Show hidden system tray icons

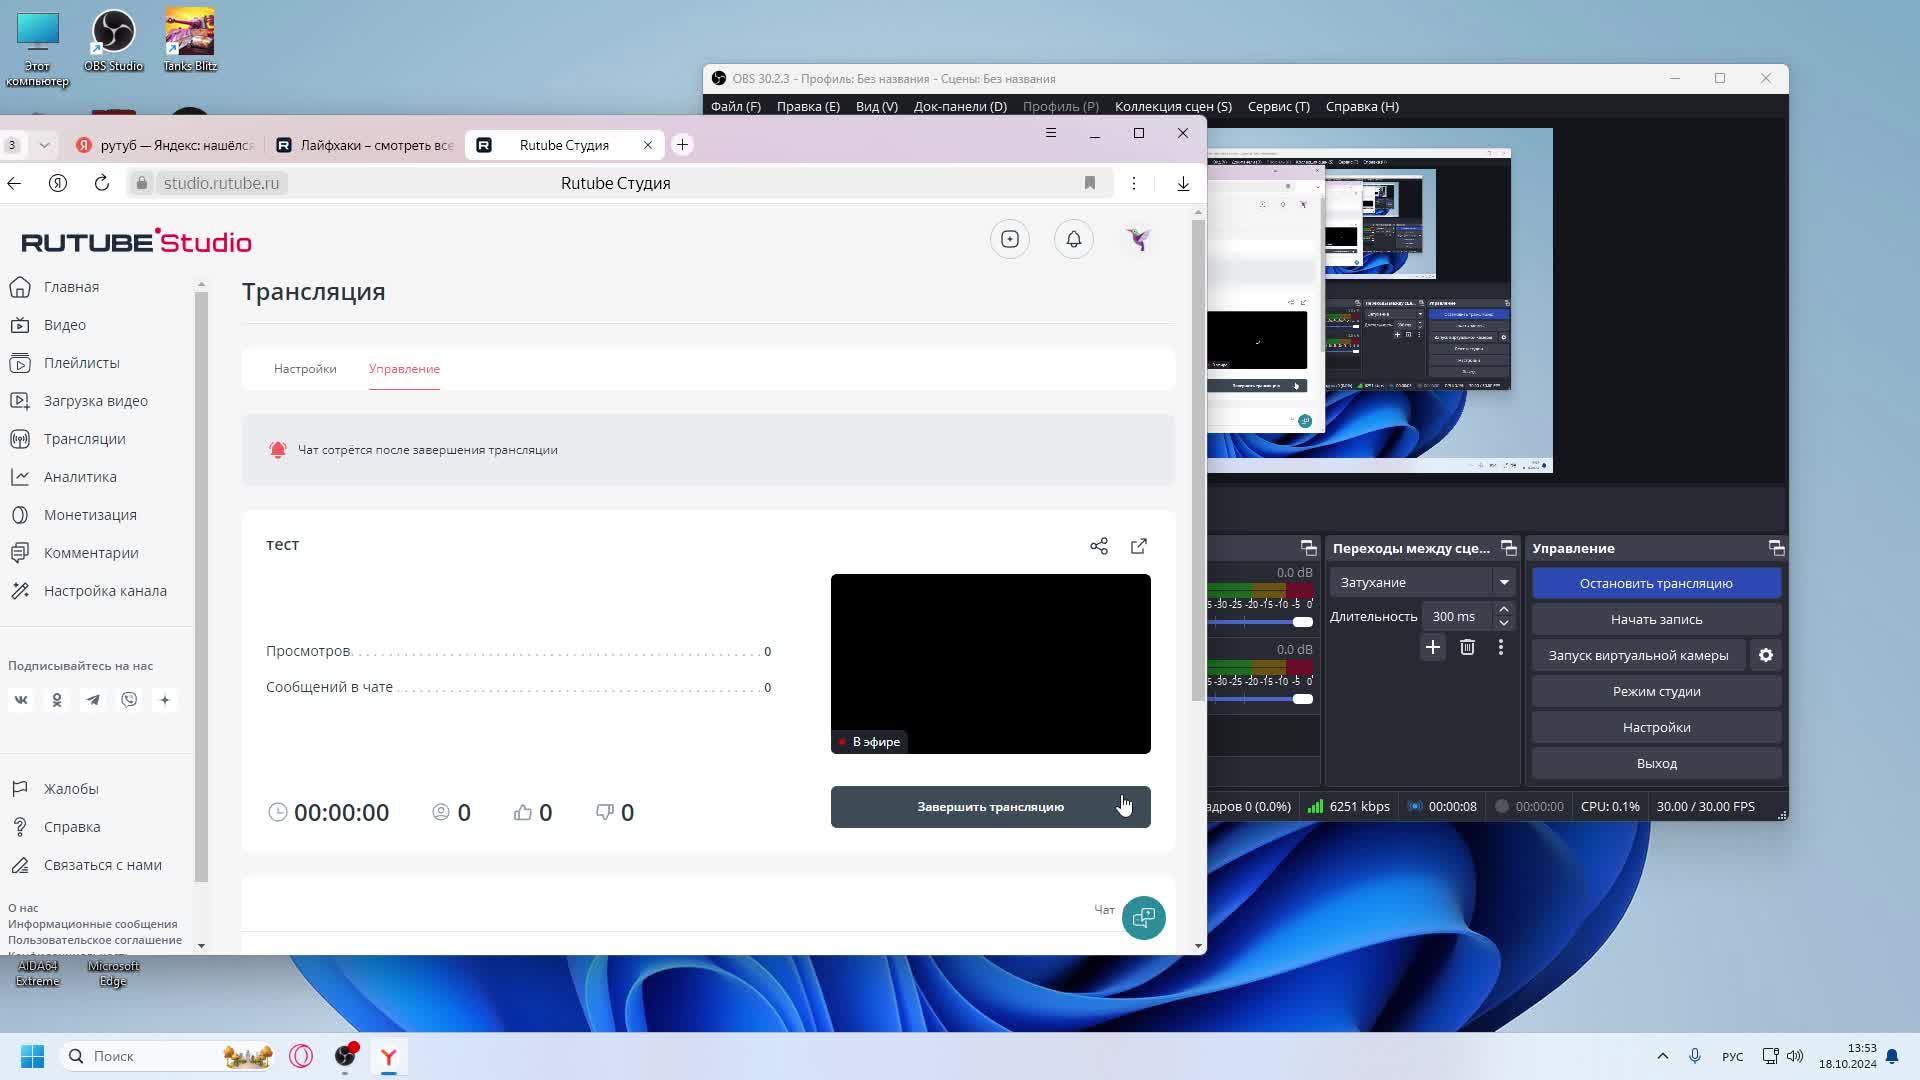[x=1662, y=1056]
